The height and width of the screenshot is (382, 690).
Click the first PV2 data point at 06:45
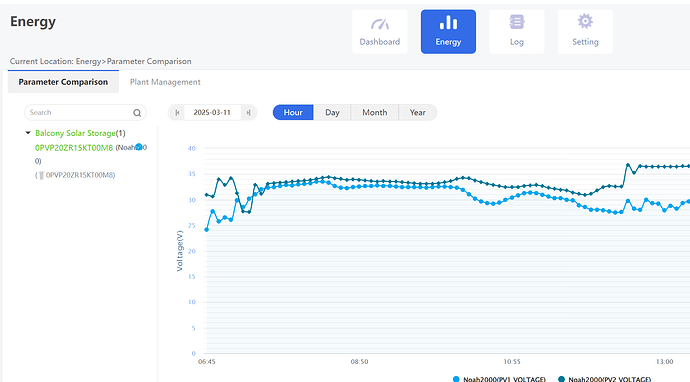(207, 195)
